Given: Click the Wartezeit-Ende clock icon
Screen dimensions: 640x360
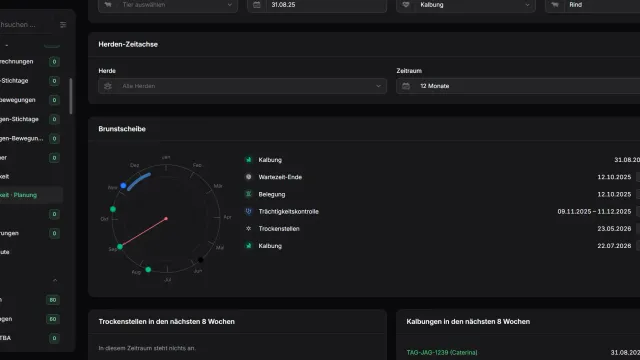Looking at the screenshot, I should [249, 177].
